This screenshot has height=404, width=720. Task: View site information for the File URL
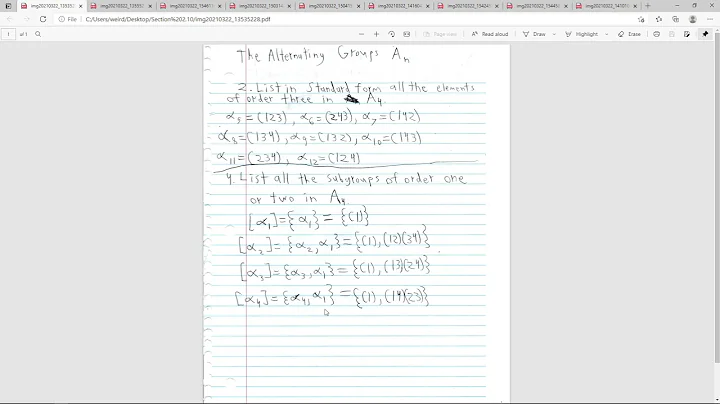(x=67, y=19)
